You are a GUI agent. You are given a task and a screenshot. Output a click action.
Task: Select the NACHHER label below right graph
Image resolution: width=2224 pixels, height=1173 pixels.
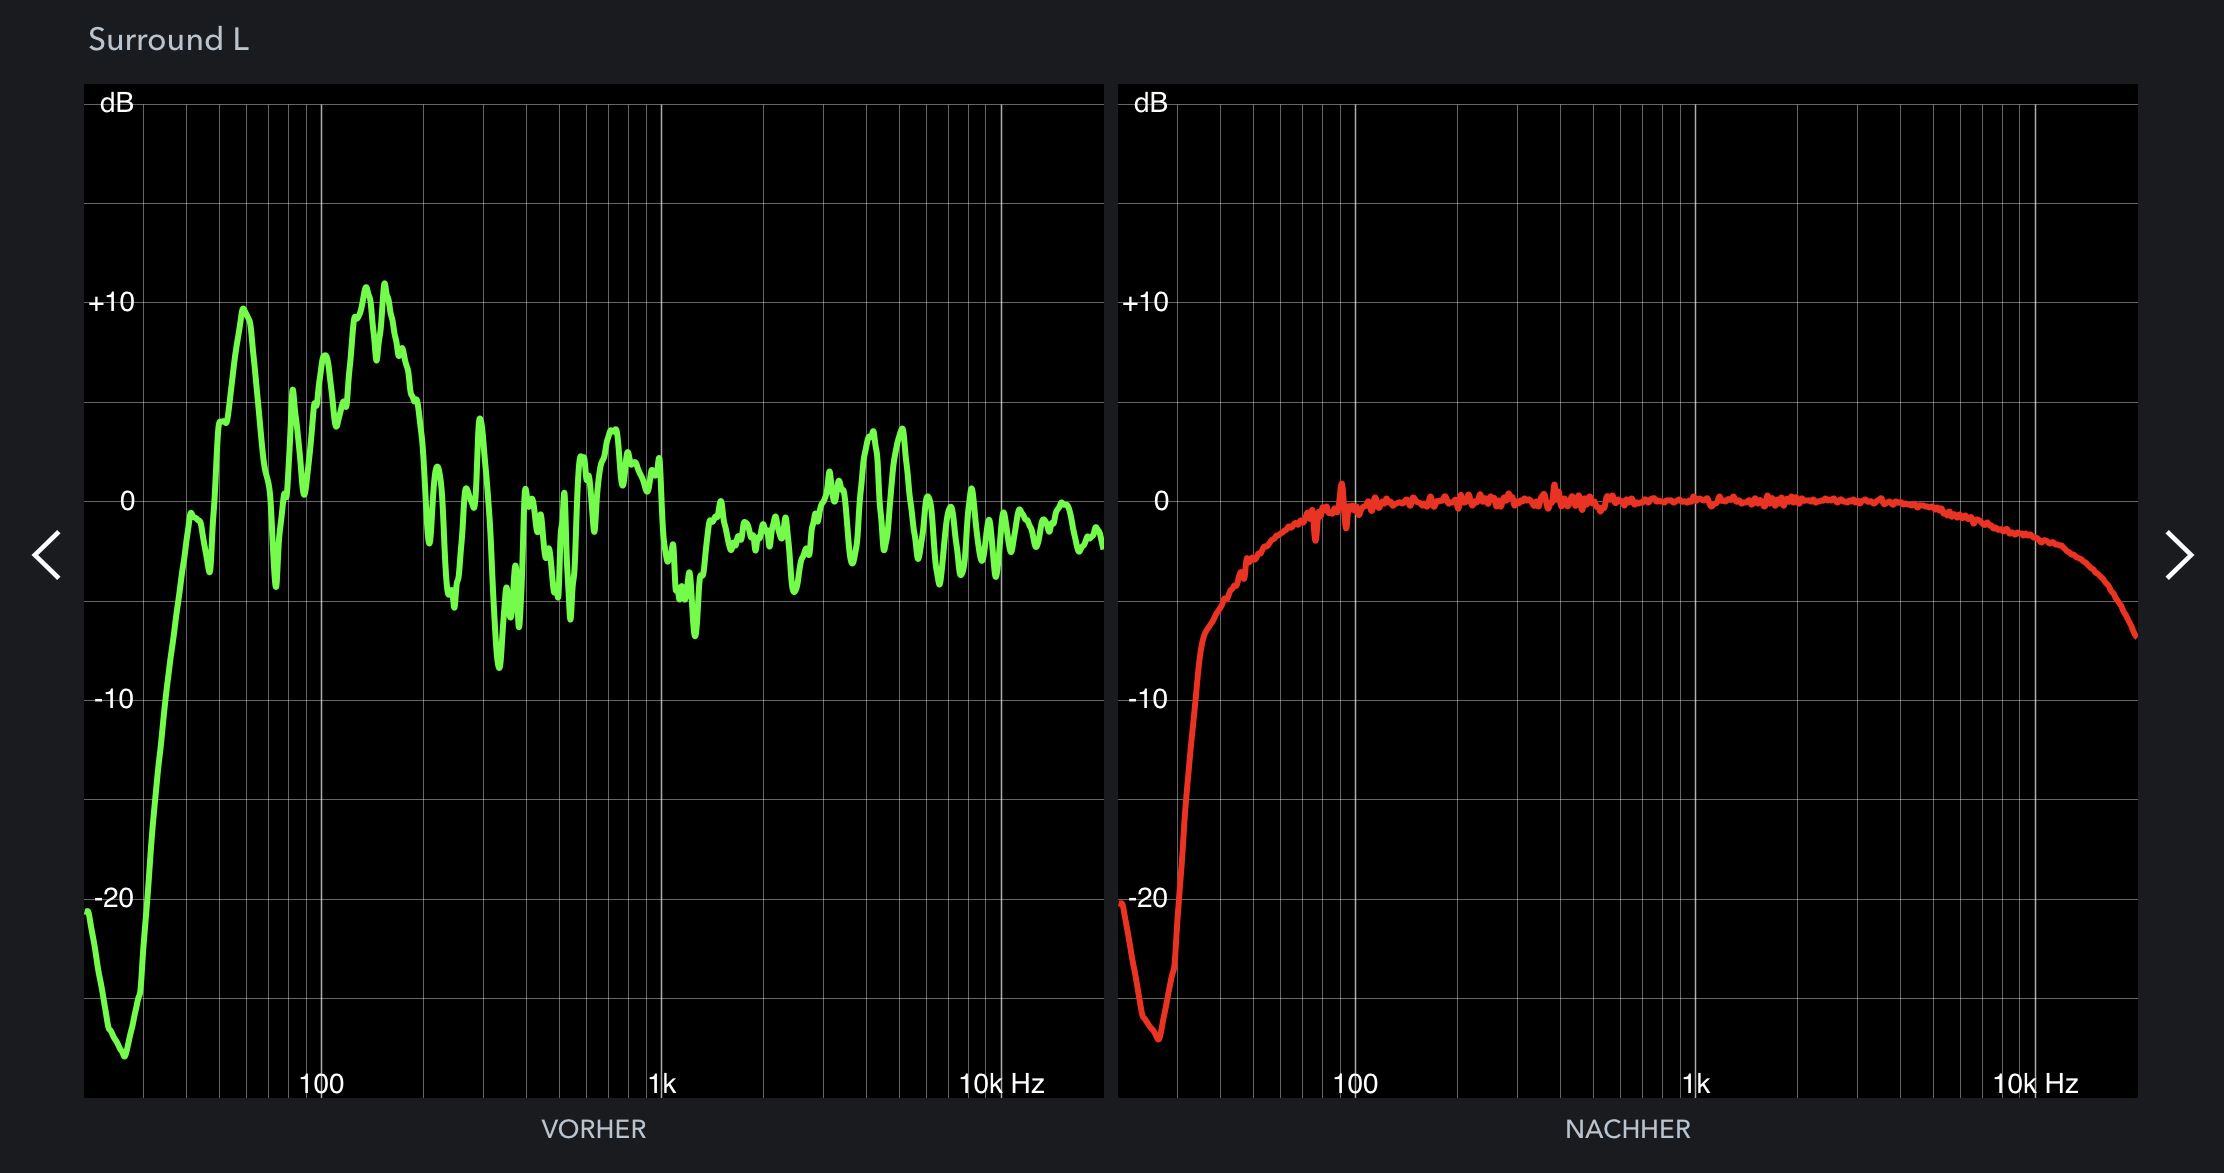coord(1627,1129)
